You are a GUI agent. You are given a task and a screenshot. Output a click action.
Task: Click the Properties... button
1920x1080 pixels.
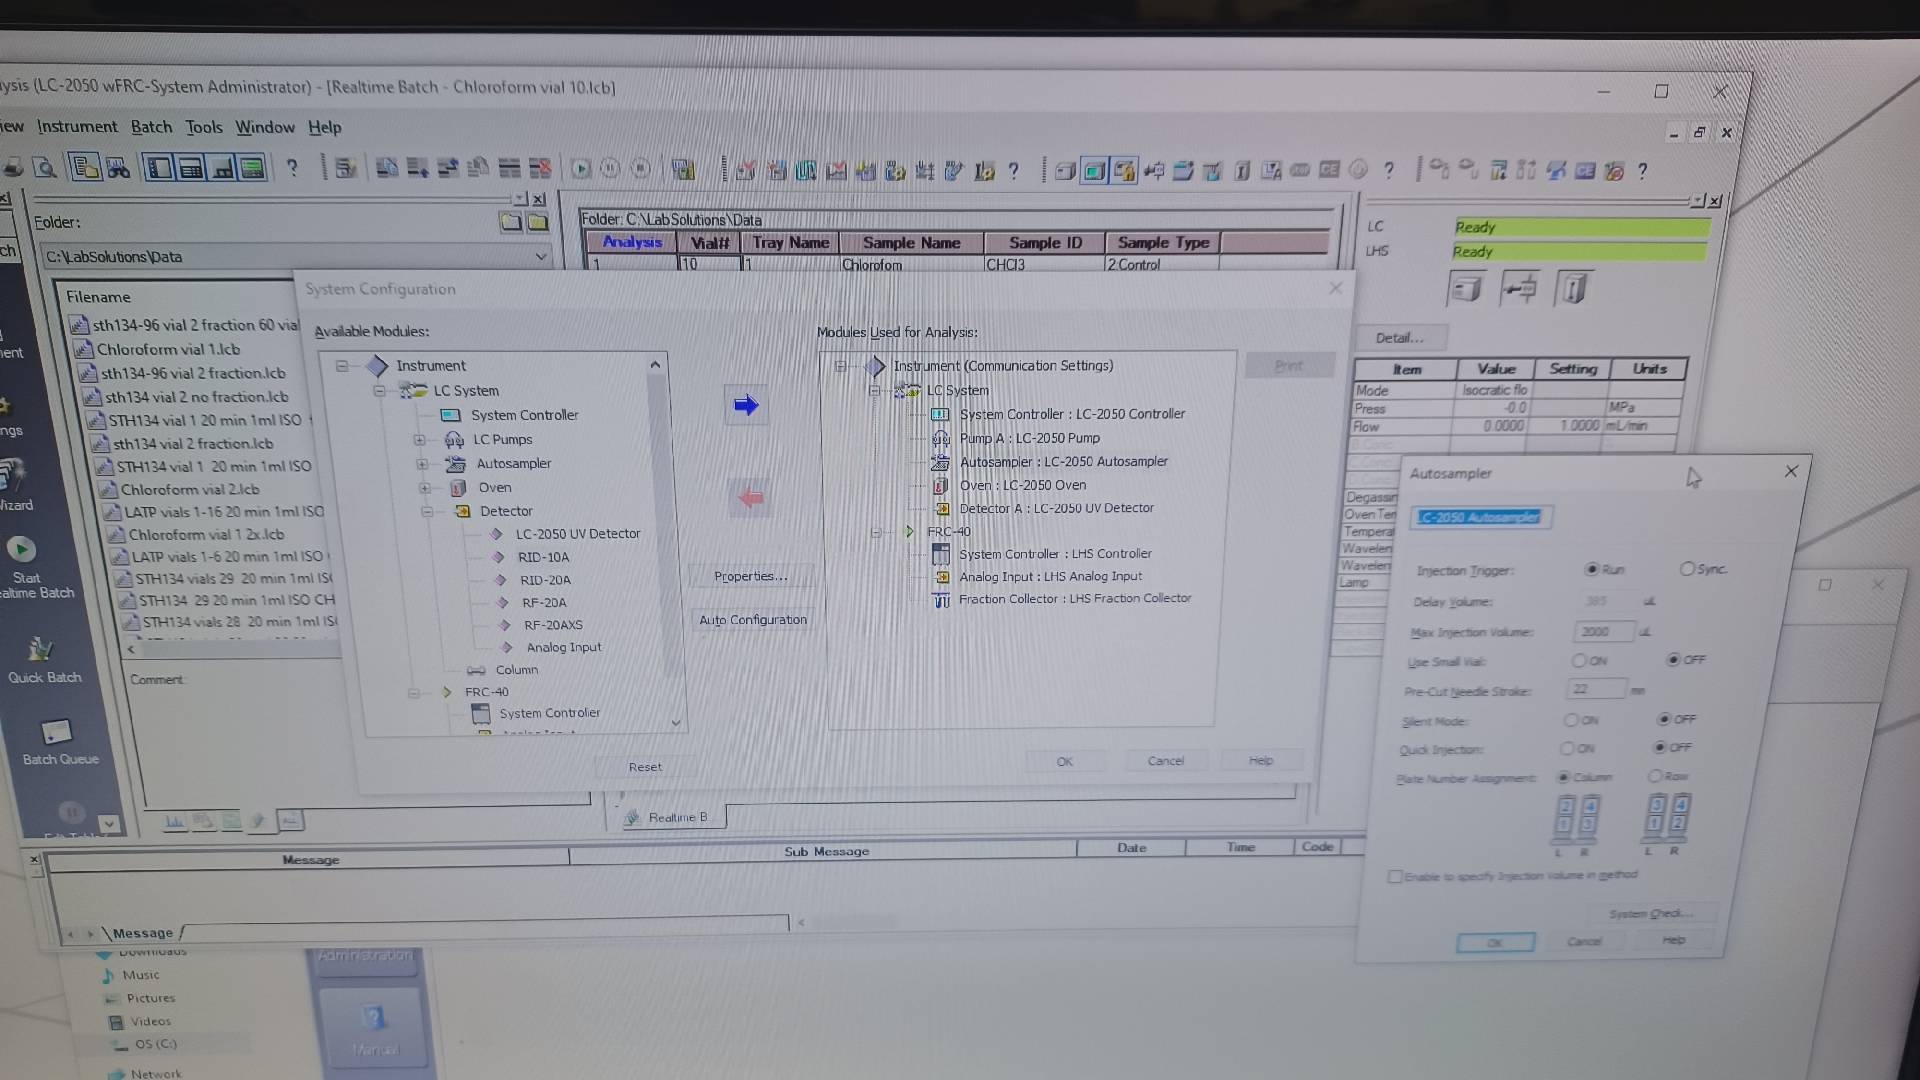point(750,576)
